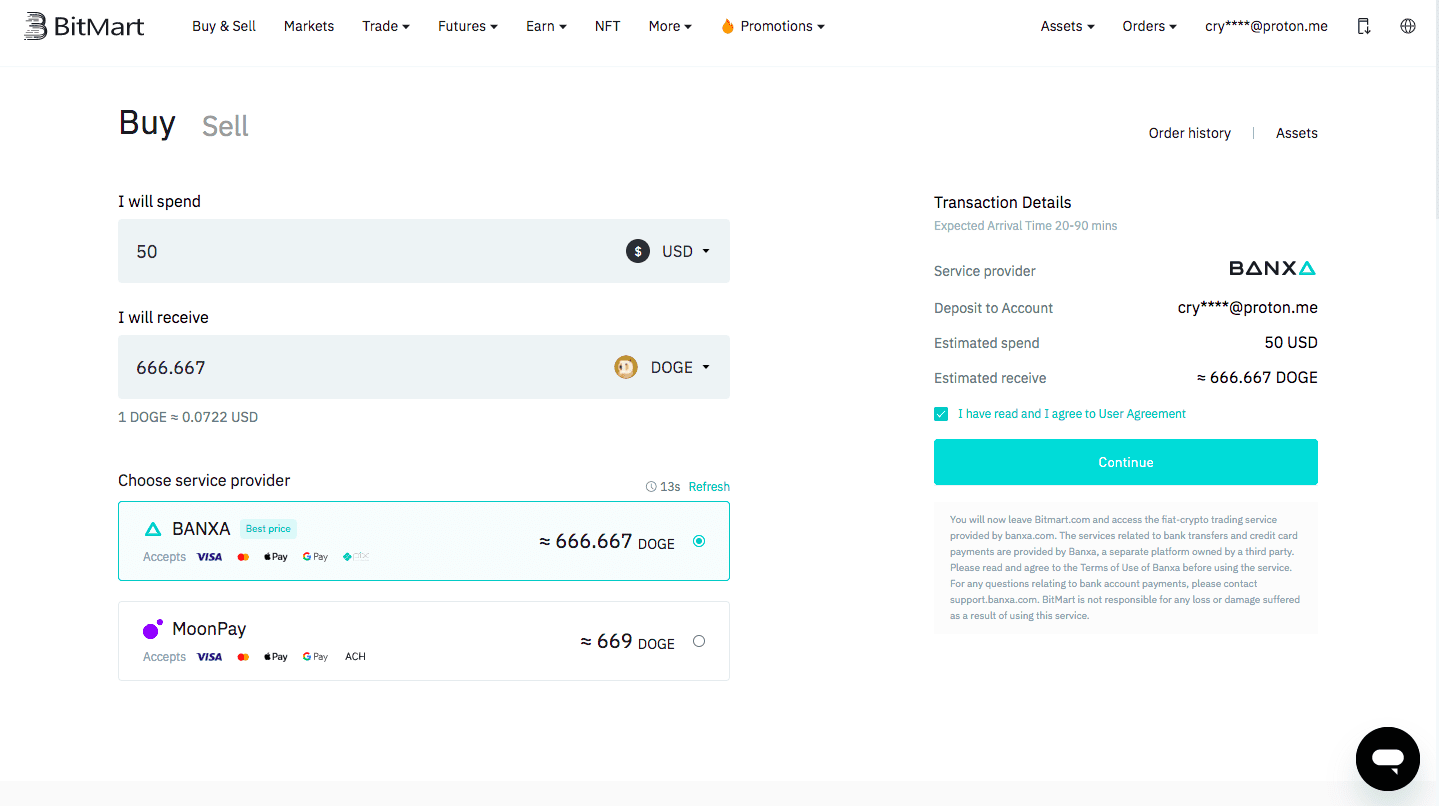
Task: Select the BANXA provider radio button
Action: click(x=699, y=541)
